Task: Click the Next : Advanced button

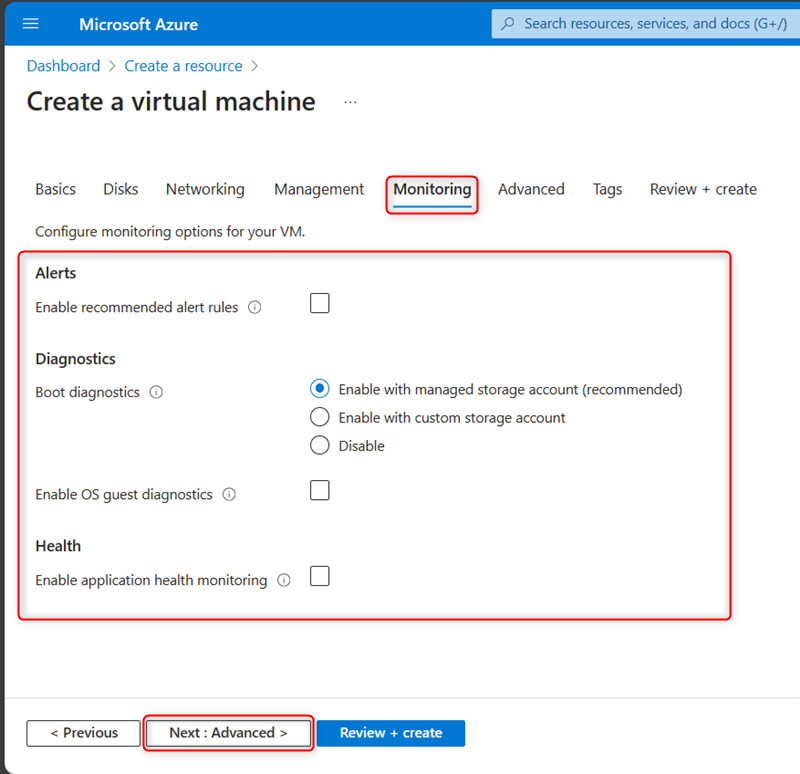Action: 227,733
